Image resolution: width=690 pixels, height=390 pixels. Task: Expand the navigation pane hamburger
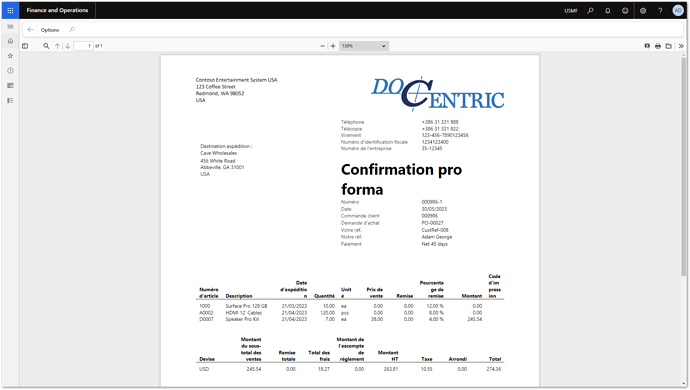click(10, 27)
